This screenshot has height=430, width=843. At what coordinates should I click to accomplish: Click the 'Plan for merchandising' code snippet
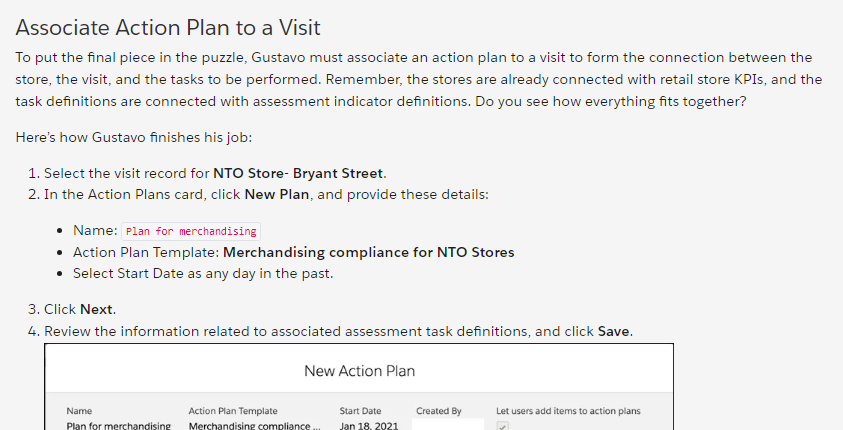coord(191,231)
